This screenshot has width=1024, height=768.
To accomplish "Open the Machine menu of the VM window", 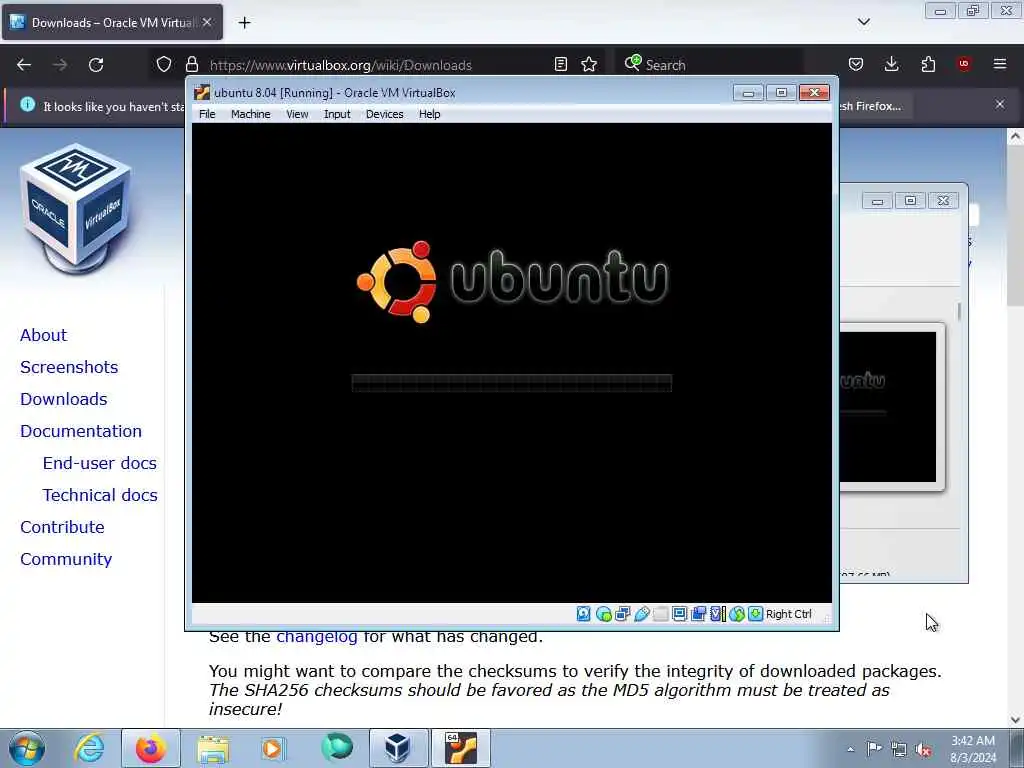I will pyautogui.click(x=251, y=114).
